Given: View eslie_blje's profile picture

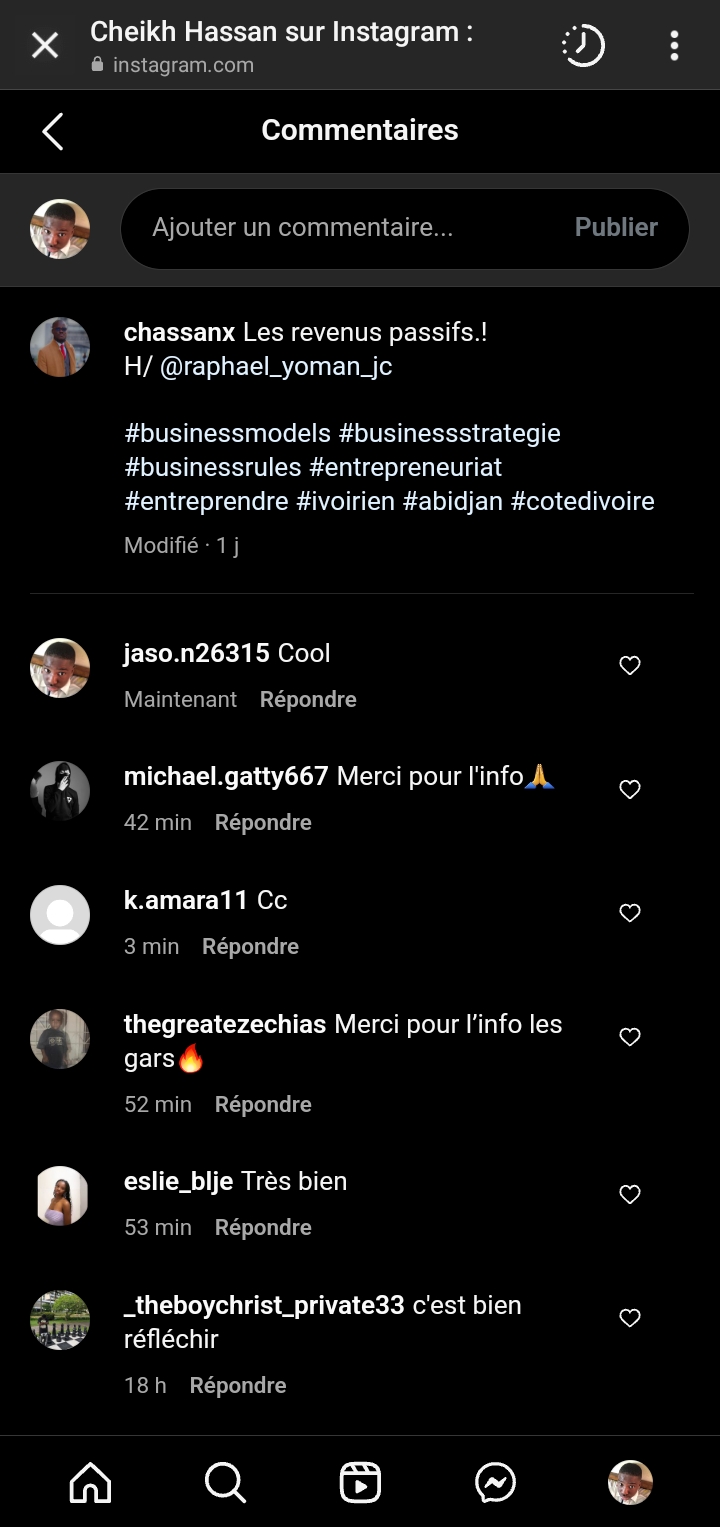Looking at the screenshot, I should pos(60,1196).
